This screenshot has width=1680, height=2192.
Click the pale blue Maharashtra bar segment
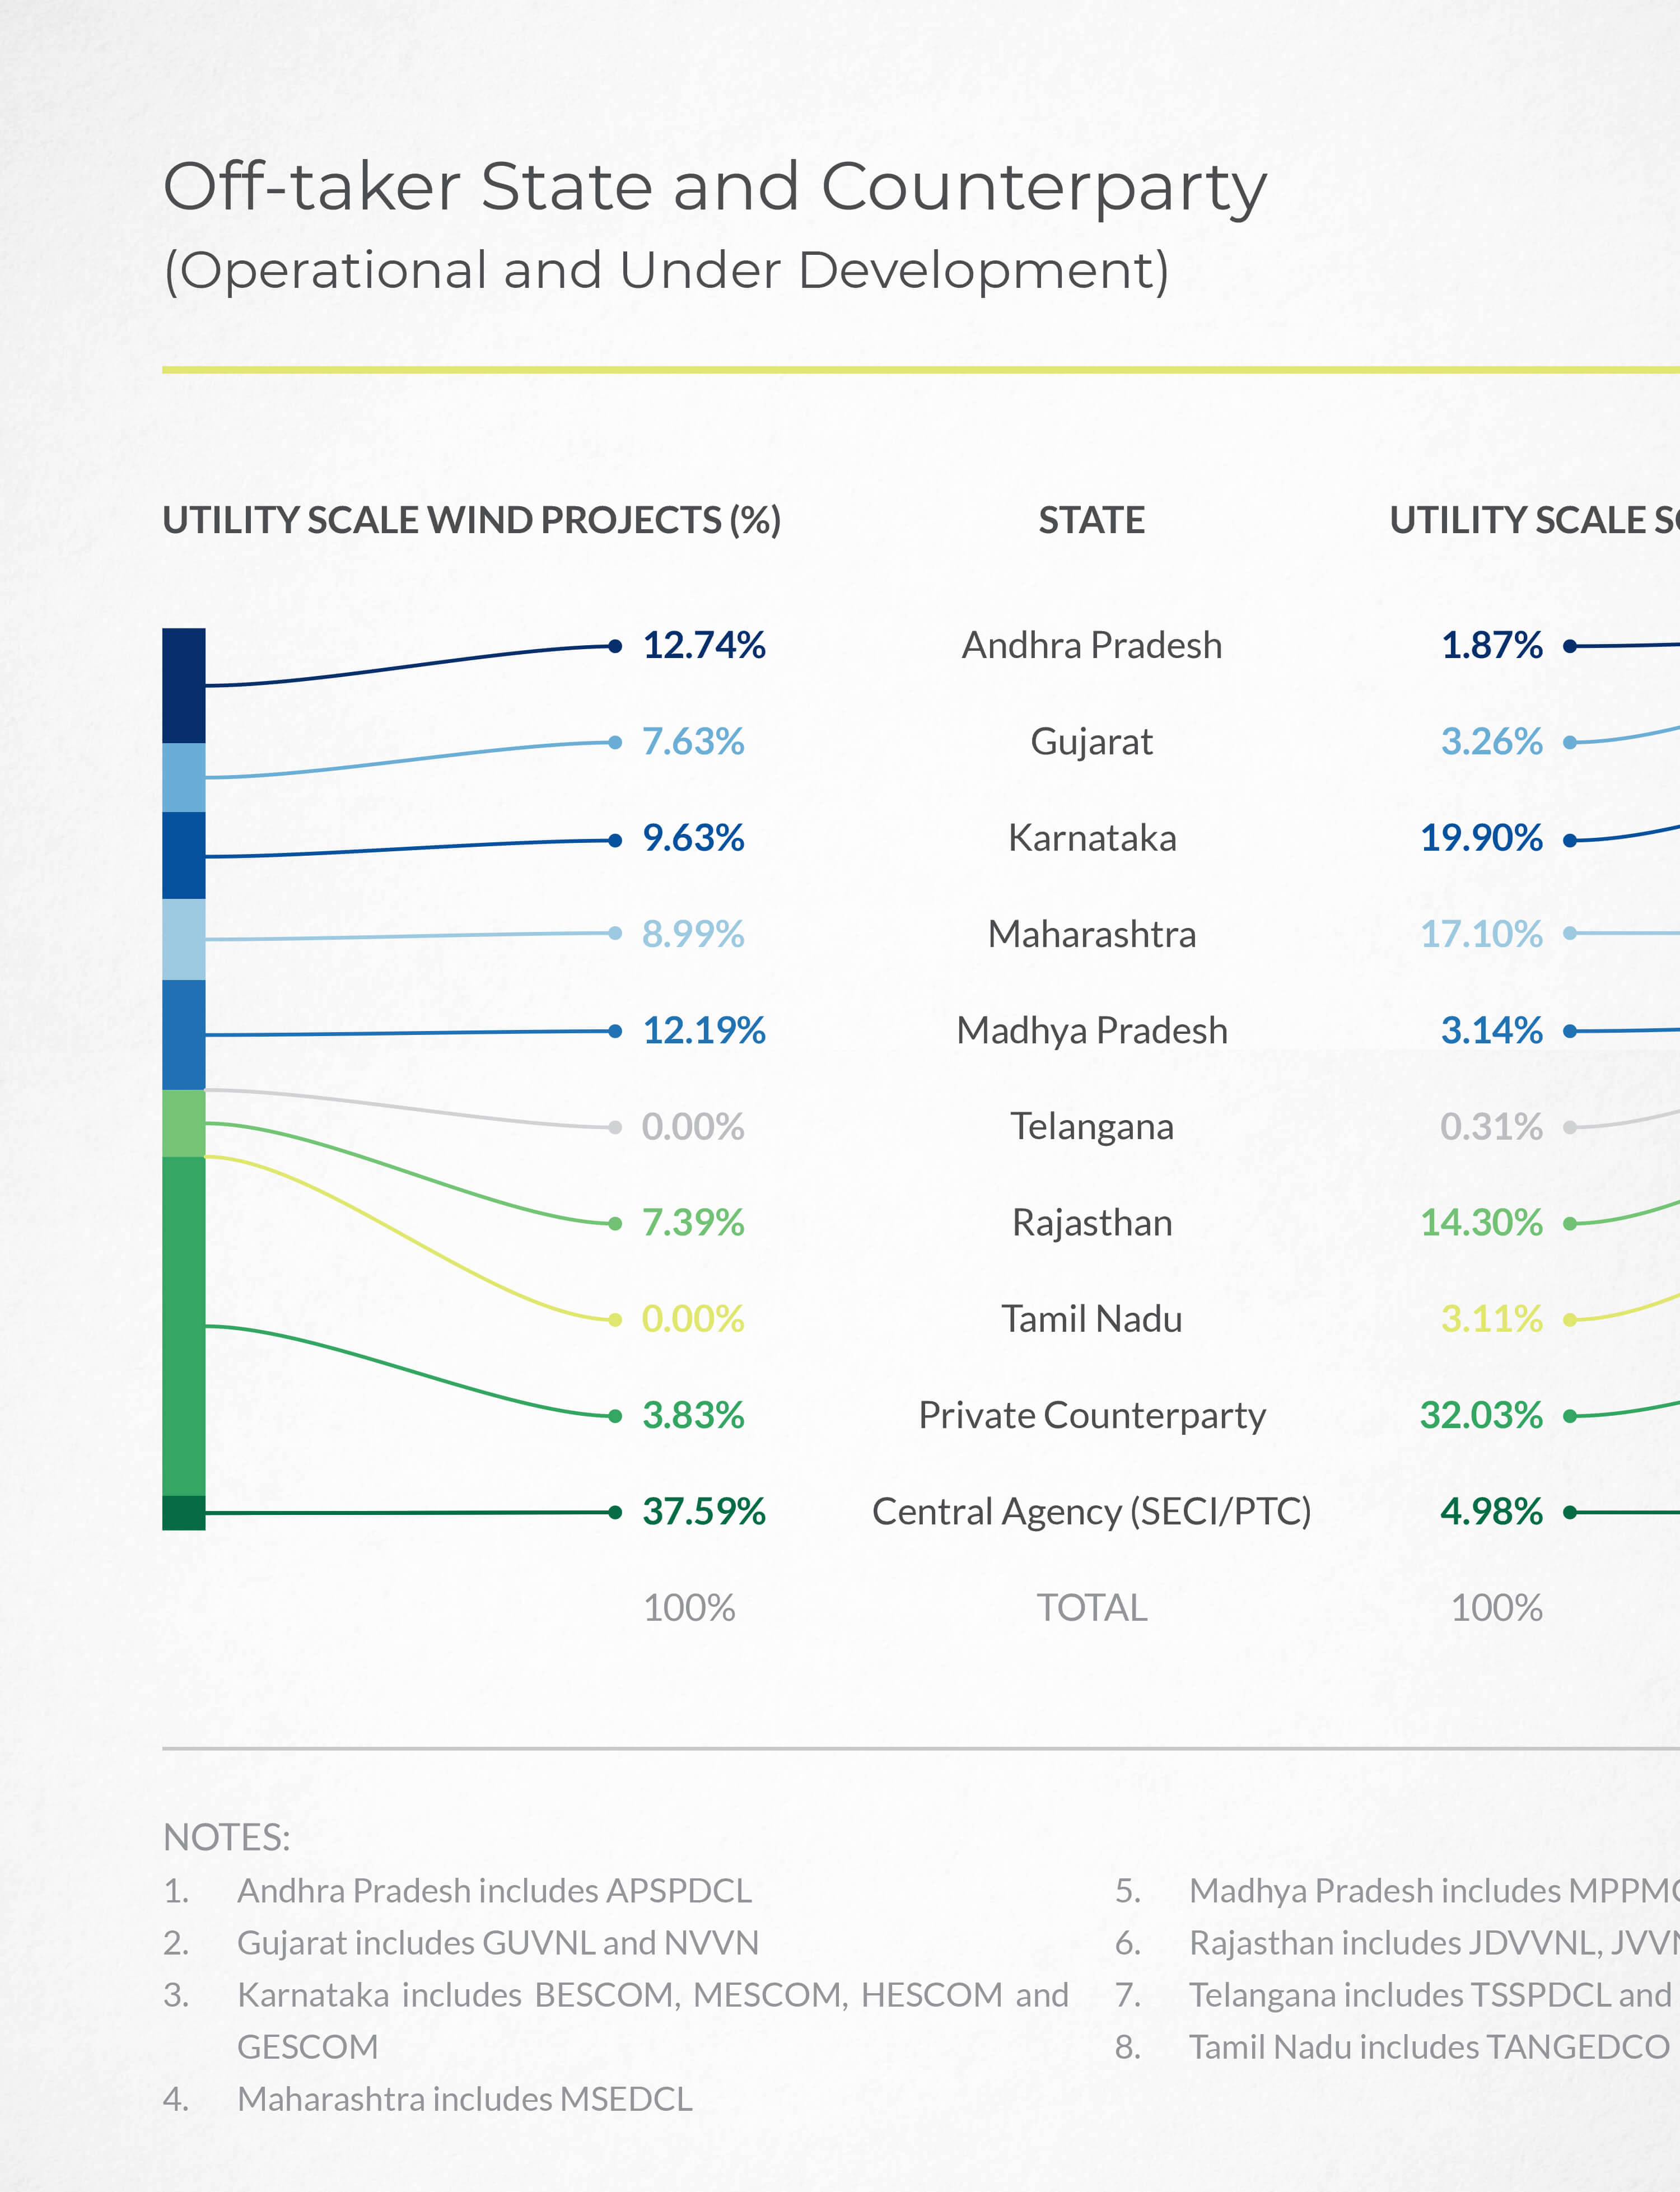click(x=184, y=939)
